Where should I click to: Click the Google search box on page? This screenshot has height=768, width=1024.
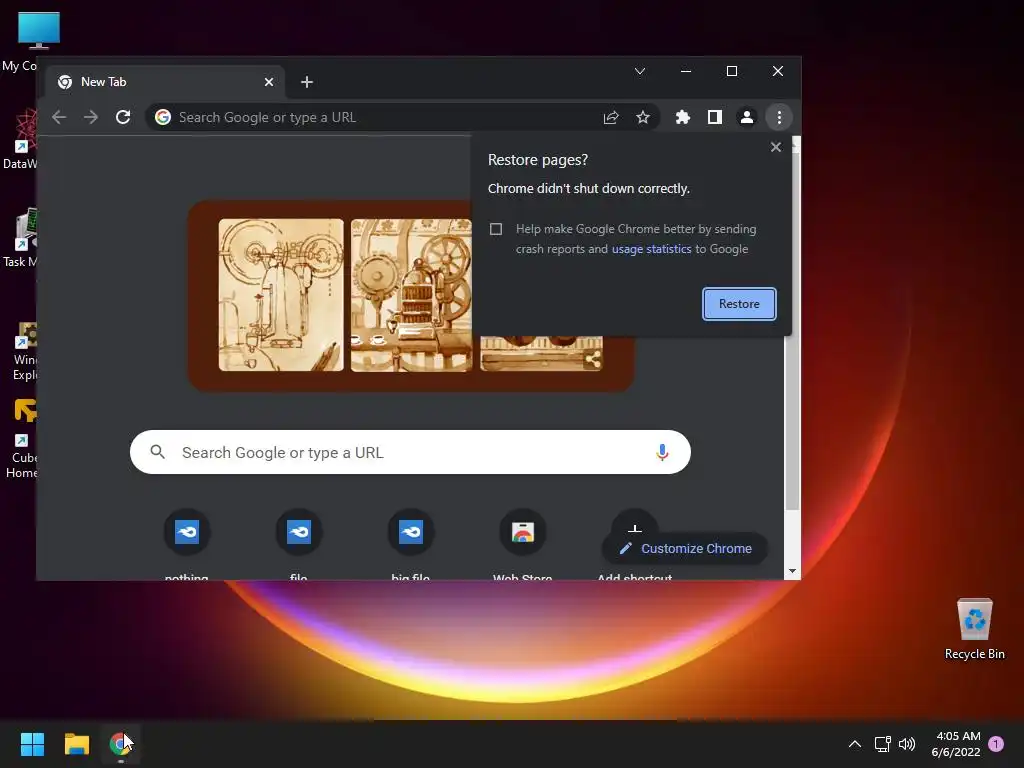410,452
